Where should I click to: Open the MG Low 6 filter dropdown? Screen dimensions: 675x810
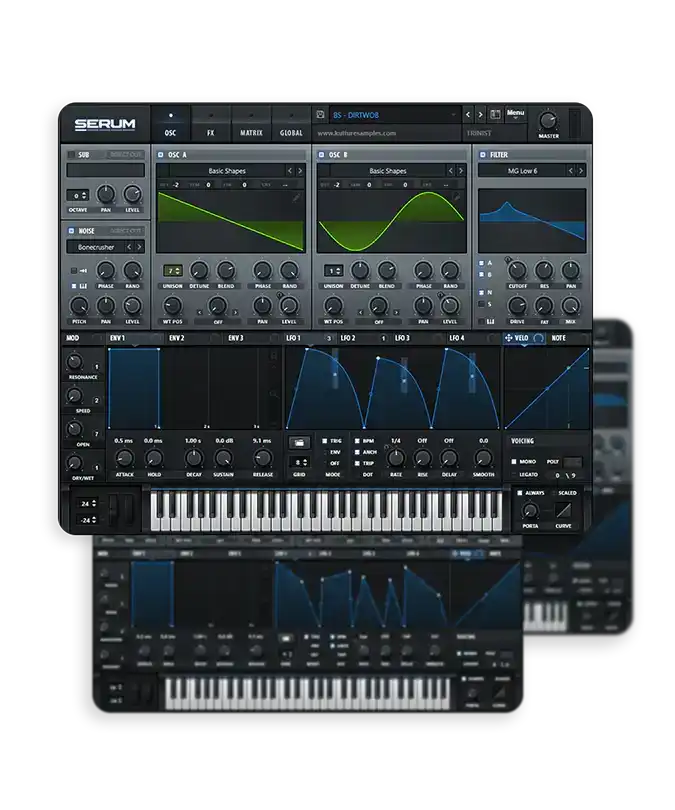point(523,171)
